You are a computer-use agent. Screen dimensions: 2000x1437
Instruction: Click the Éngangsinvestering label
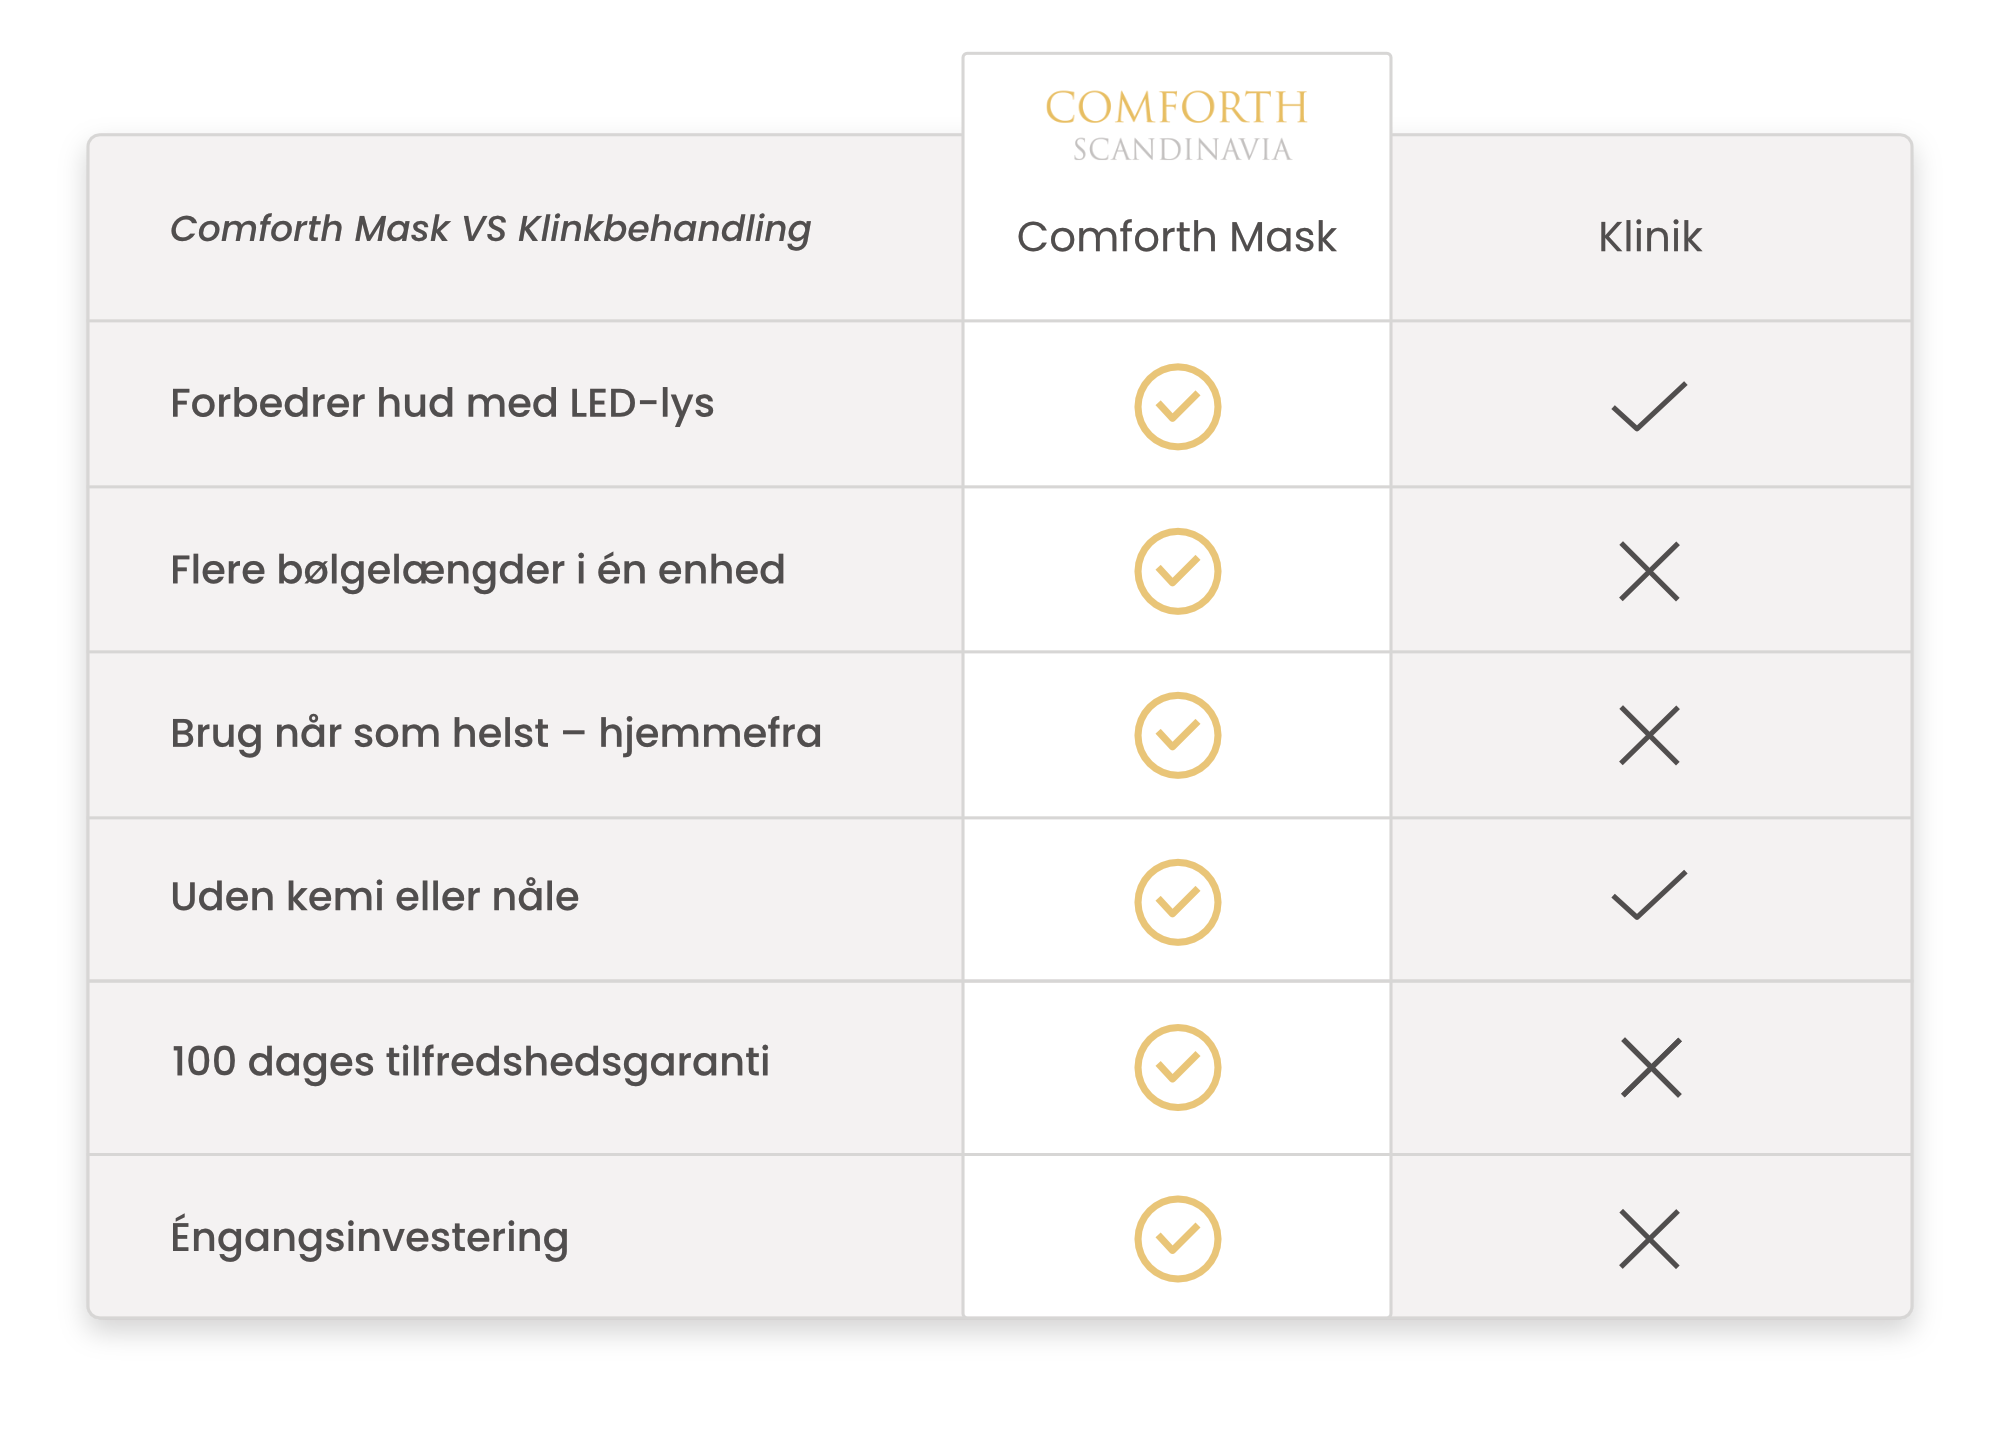(369, 1236)
